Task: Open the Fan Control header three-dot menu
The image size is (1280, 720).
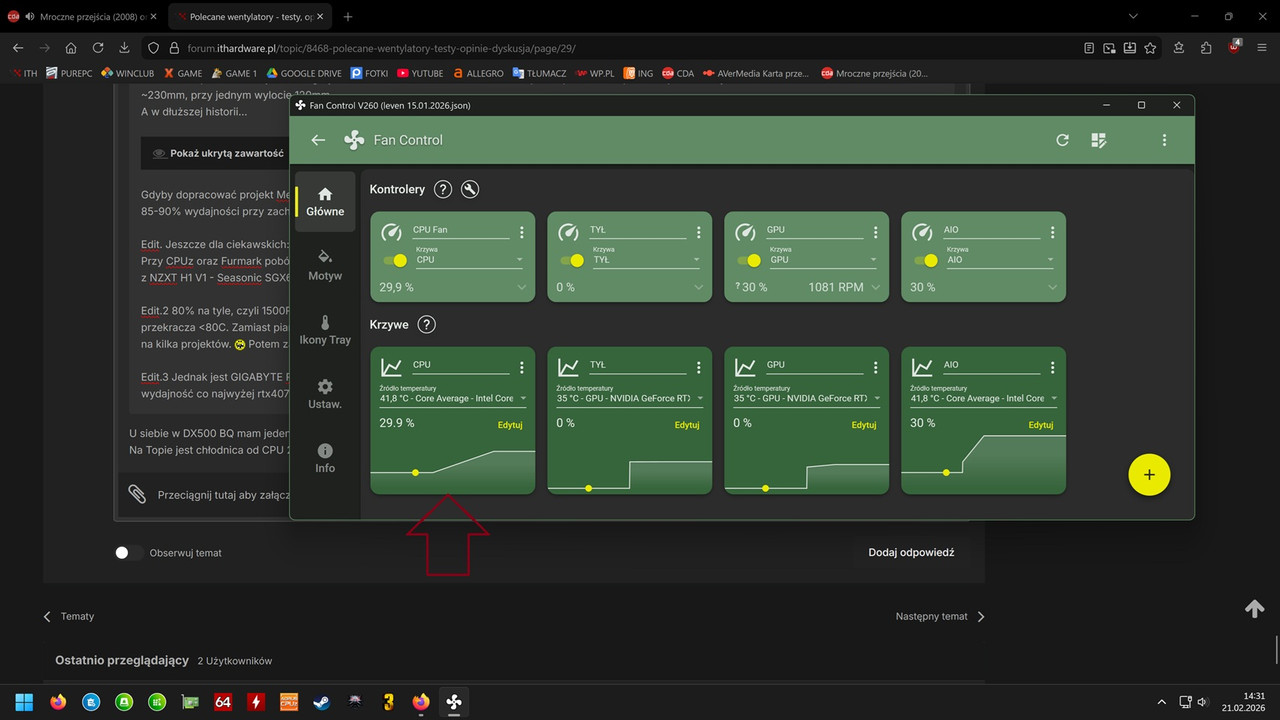Action: (x=1164, y=140)
